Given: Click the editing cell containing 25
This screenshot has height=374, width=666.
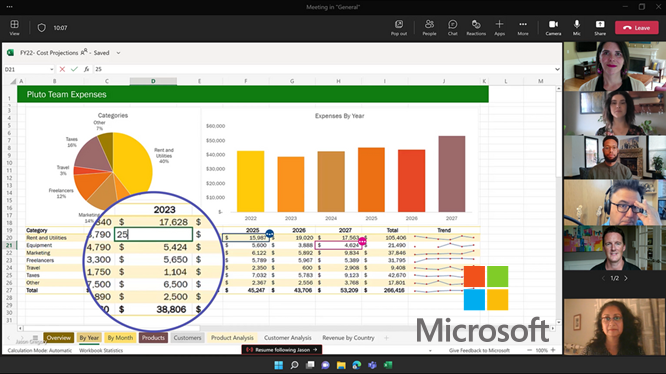Looking at the screenshot, I should 153,234.
